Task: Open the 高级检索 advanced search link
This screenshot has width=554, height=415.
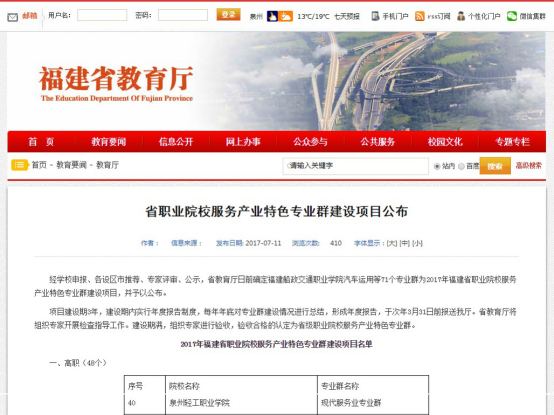Action: pos(529,165)
